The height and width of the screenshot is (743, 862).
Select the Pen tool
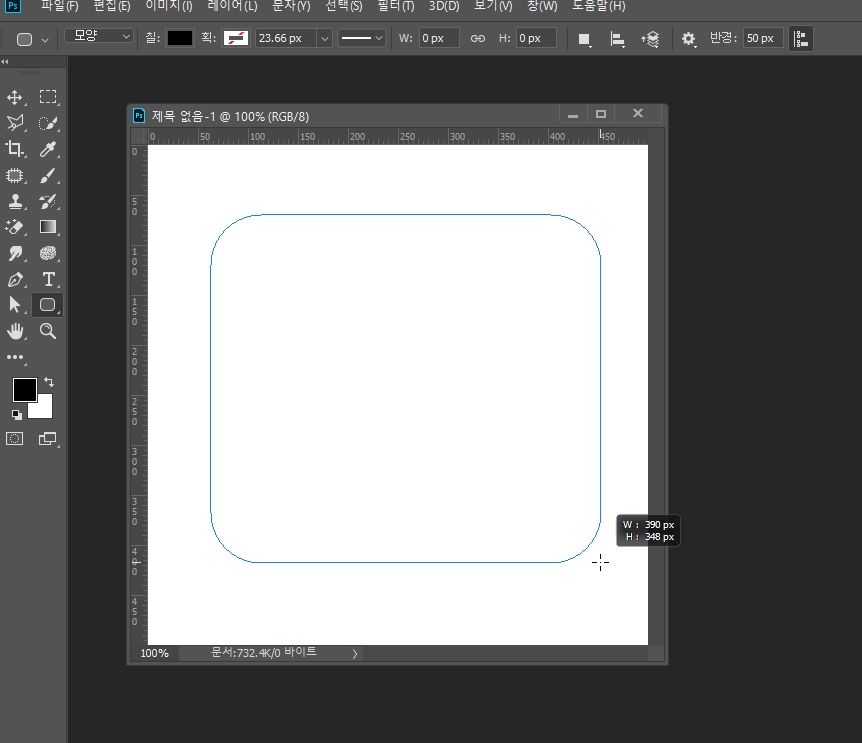pos(15,279)
